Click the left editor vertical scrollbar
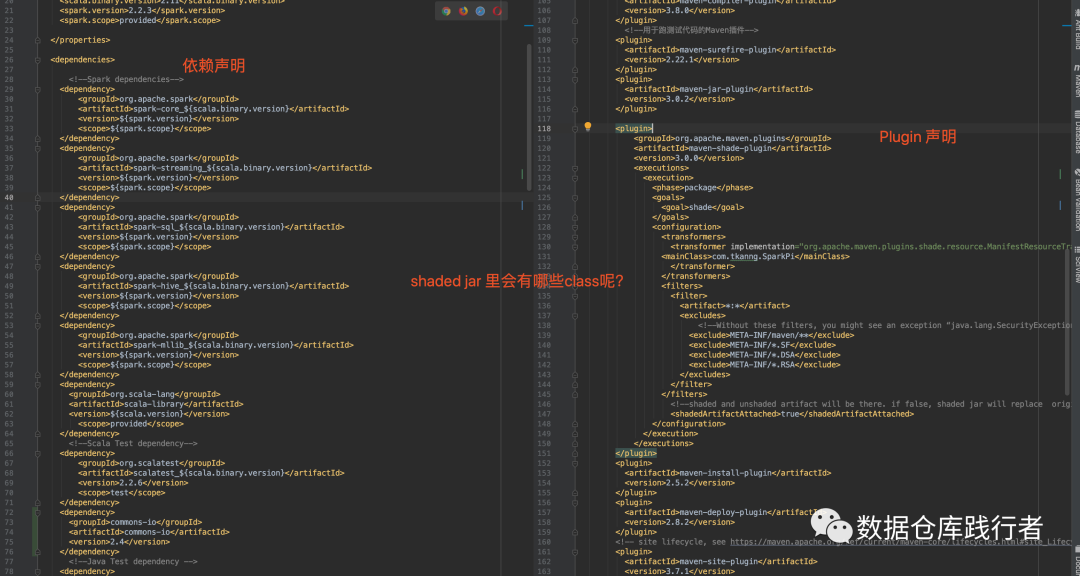This screenshot has height=576, width=1080. (529, 117)
